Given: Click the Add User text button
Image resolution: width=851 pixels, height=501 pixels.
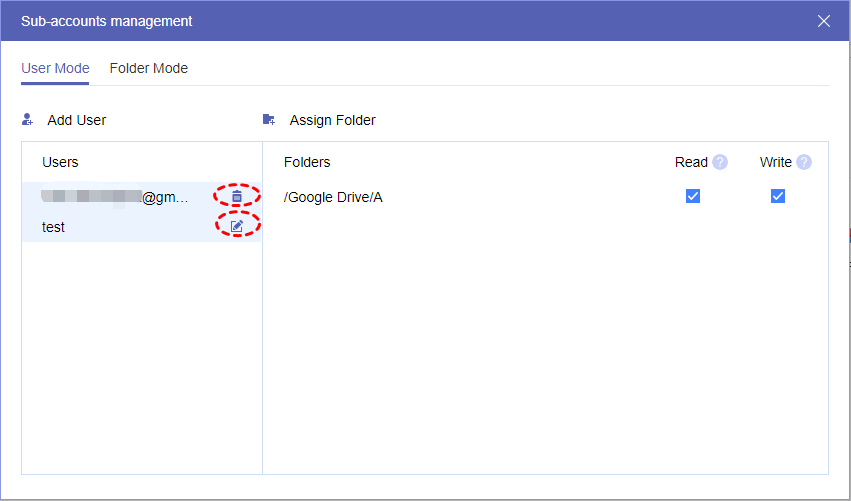Looking at the screenshot, I should (77, 120).
